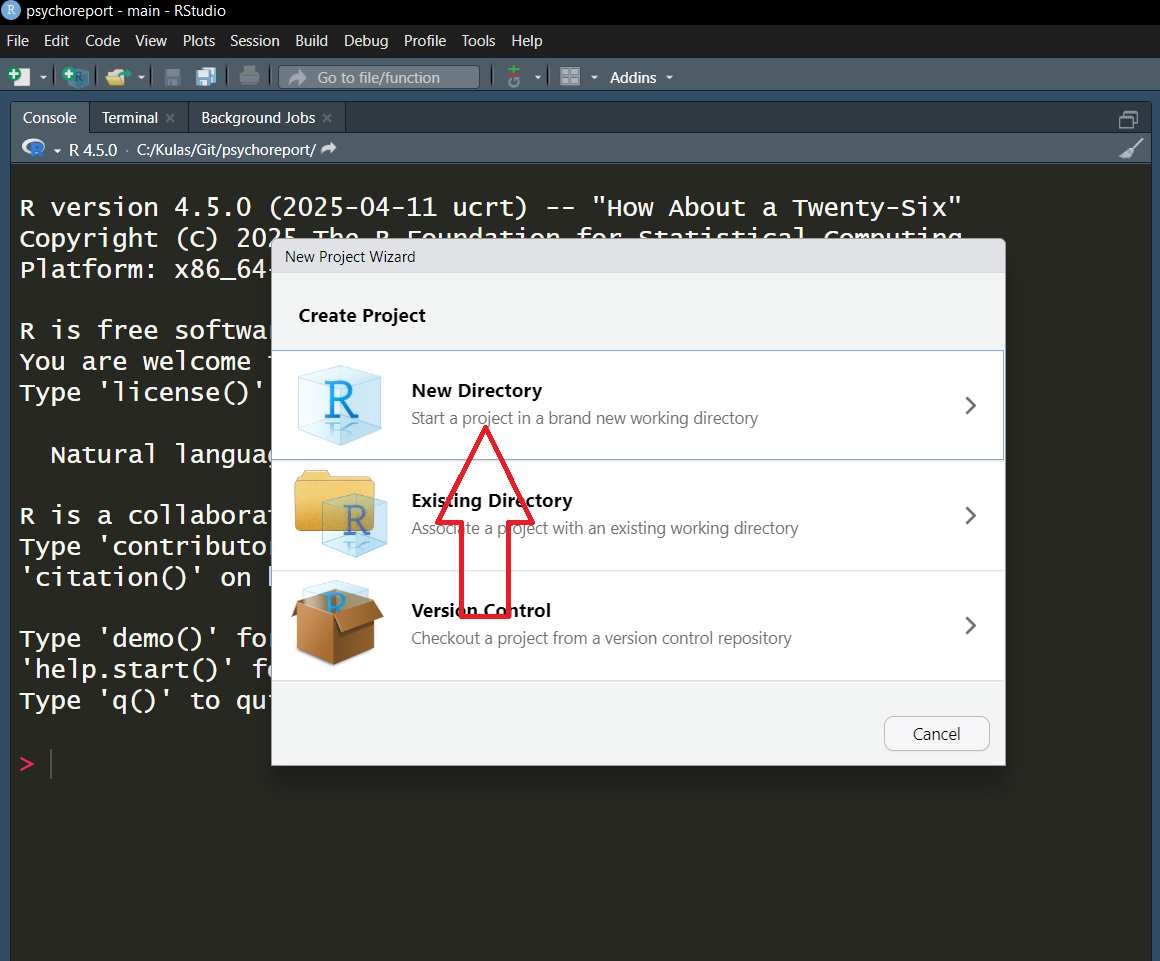Choose New Directory project option
The image size is (1160, 961).
pos(637,405)
